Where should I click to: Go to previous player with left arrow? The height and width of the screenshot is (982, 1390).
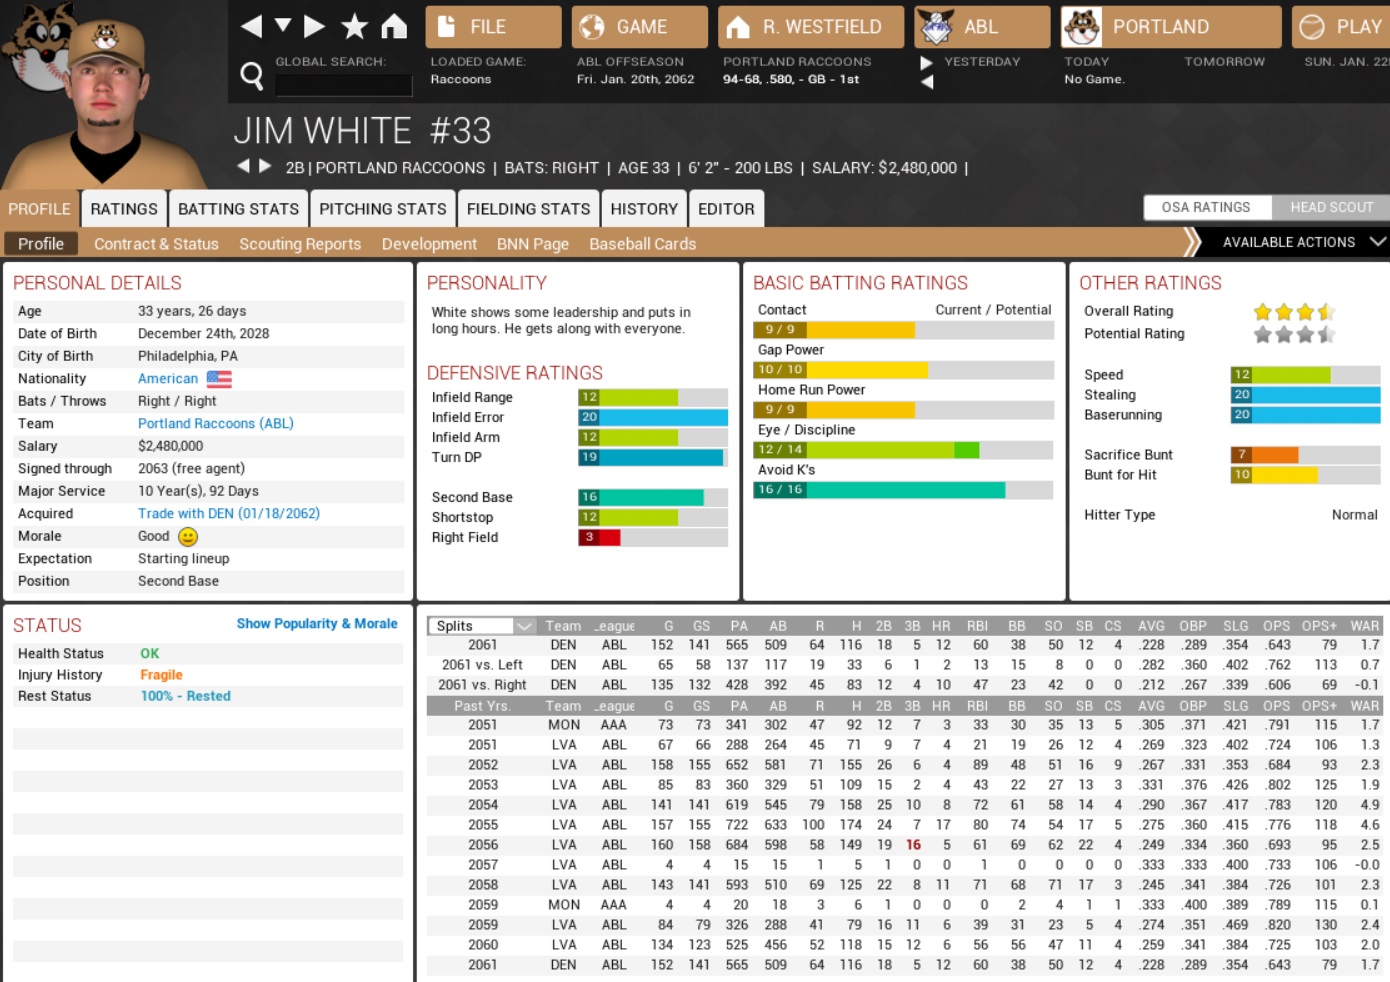[243, 166]
